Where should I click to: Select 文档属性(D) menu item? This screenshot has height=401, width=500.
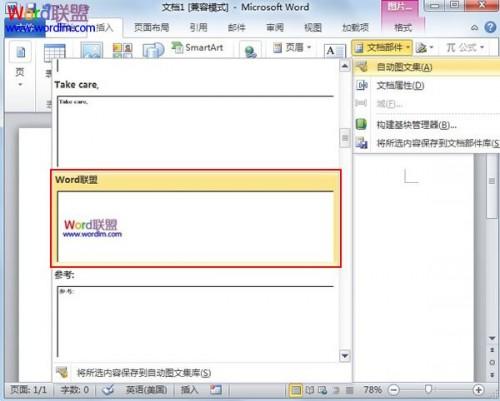pos(427,86)
